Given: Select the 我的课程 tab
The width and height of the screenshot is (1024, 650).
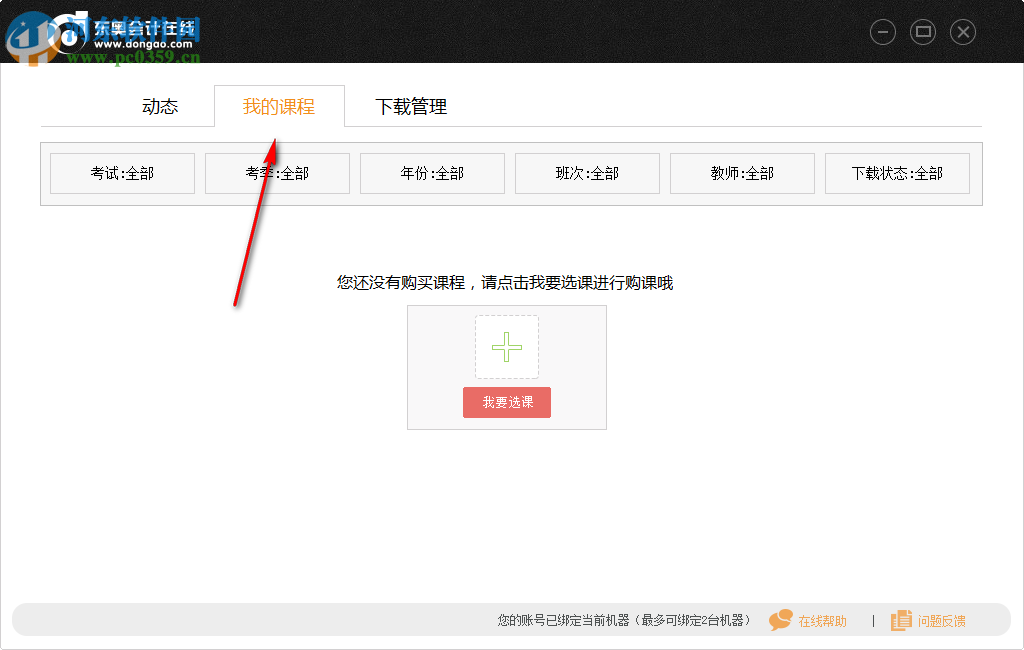Looking at the screenshot, I should 279,106.
